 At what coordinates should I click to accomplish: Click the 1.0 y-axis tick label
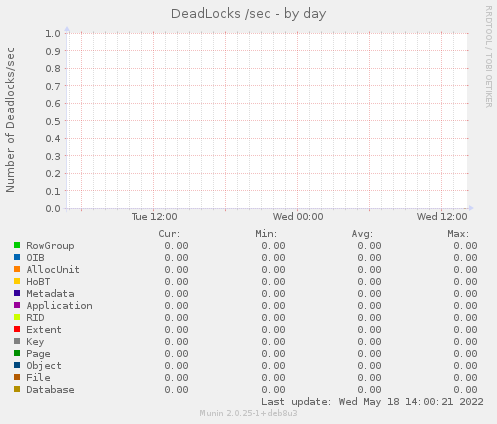coord(53,33)
